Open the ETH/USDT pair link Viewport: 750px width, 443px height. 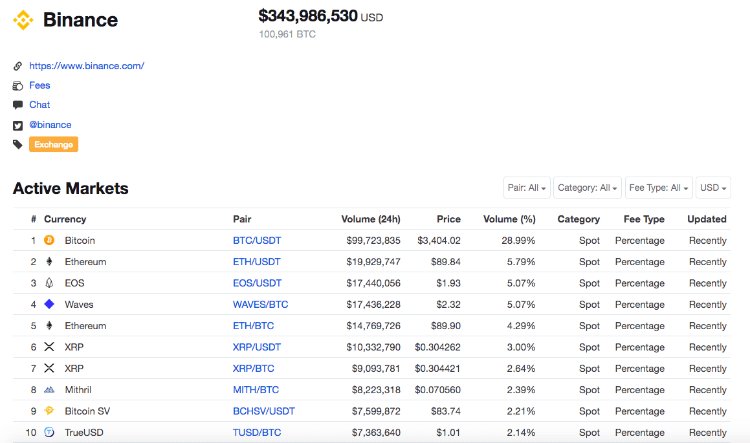pyautogui.click(x=257, y=262)
